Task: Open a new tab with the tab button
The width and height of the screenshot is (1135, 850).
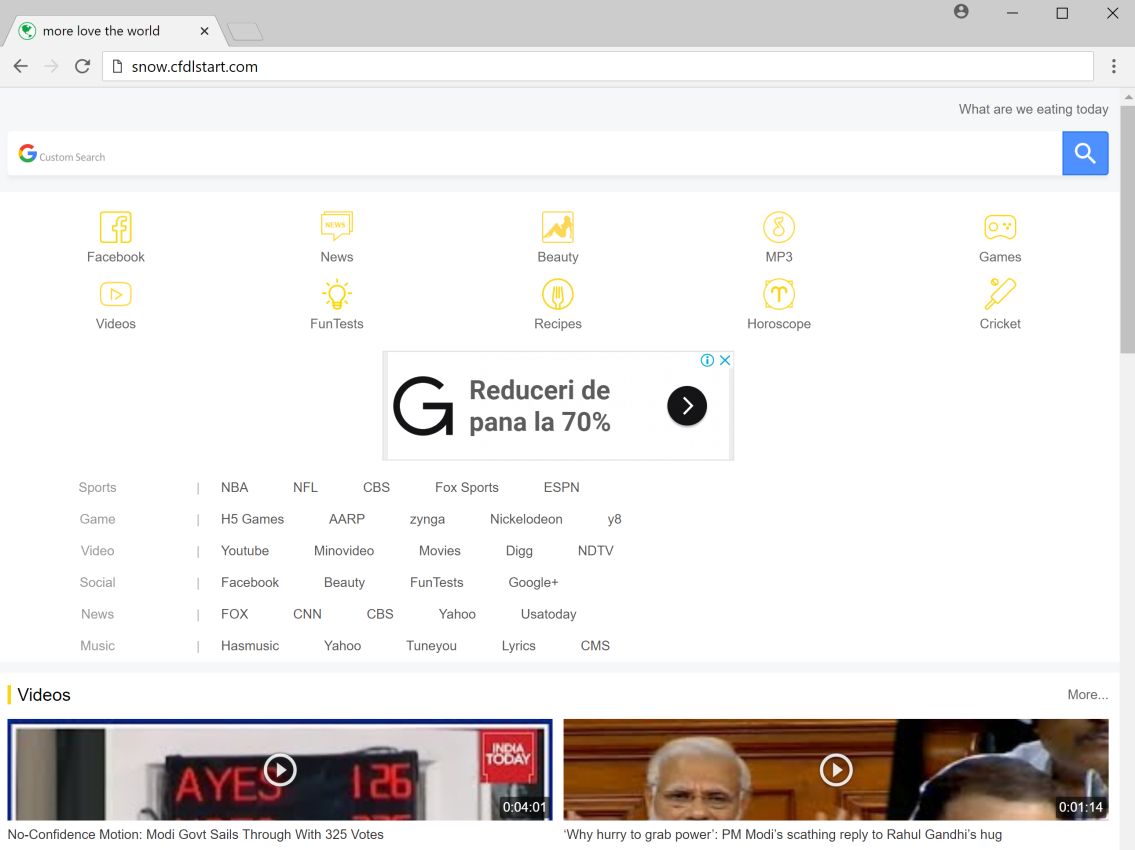Action: pyautogui.click(x=245, y=32)
